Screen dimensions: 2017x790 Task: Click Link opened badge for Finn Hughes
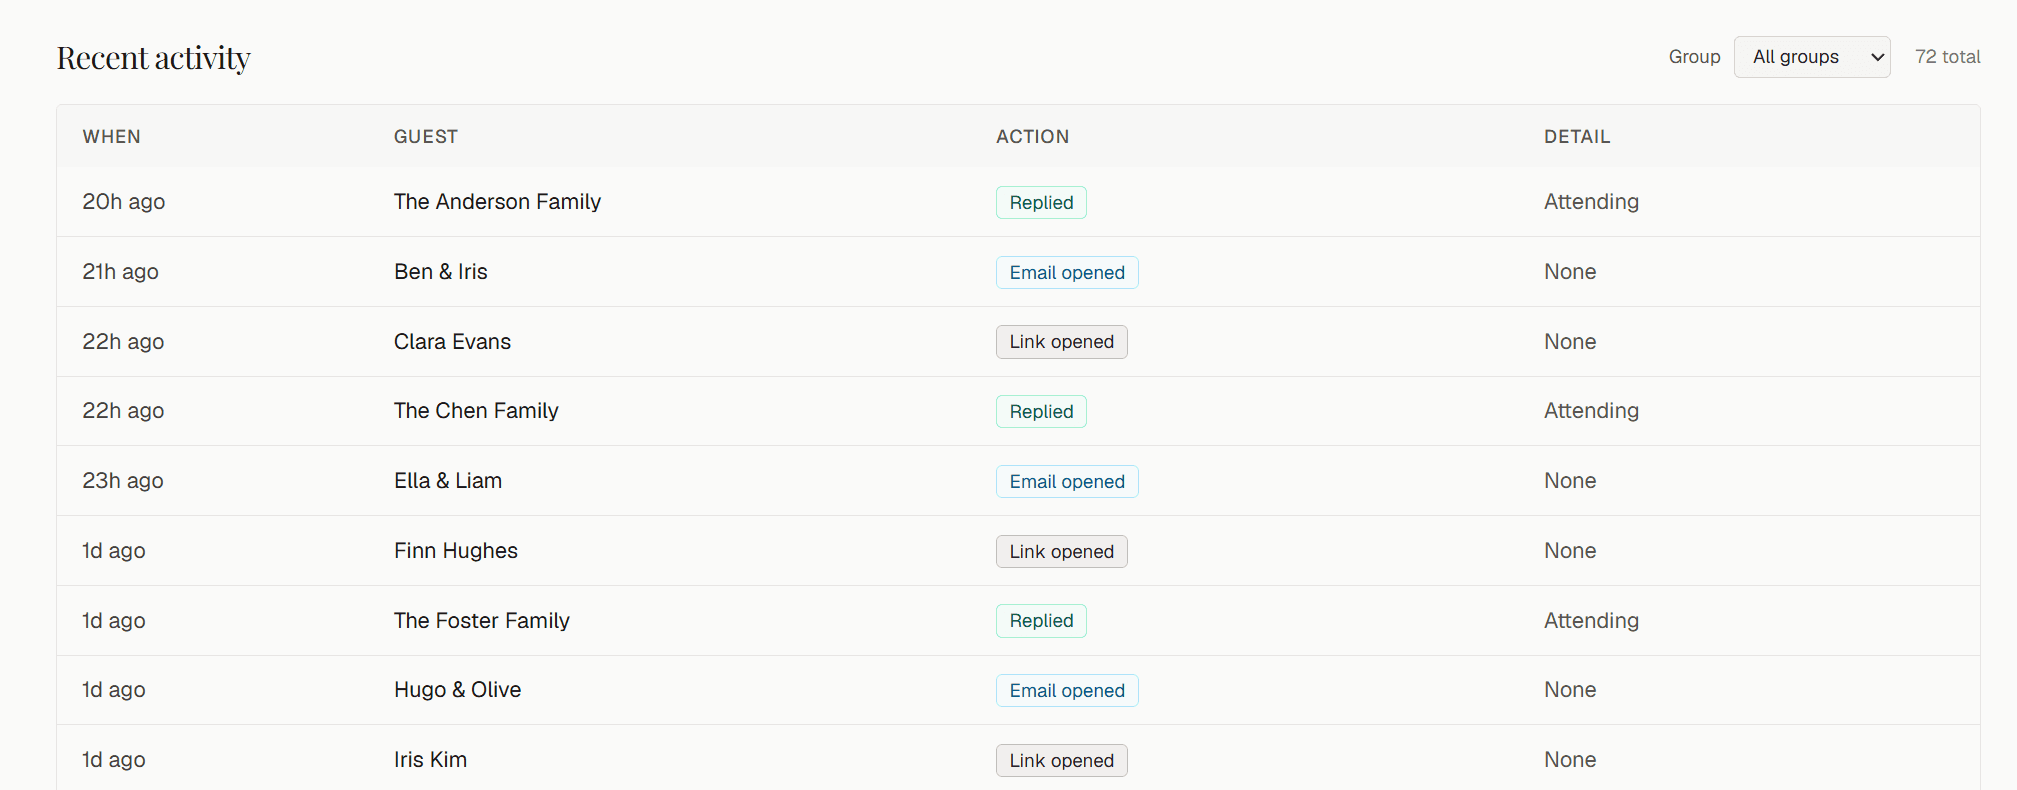tap(1061, 552)
